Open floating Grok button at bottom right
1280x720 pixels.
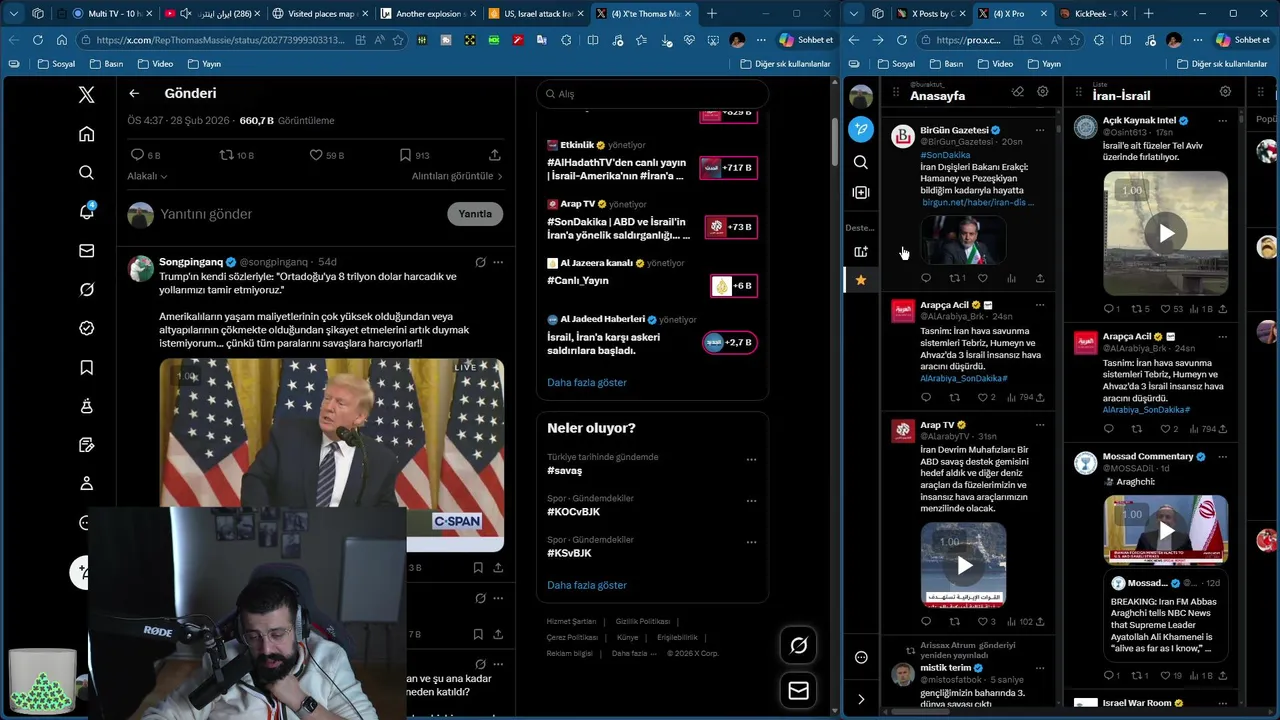798,645
